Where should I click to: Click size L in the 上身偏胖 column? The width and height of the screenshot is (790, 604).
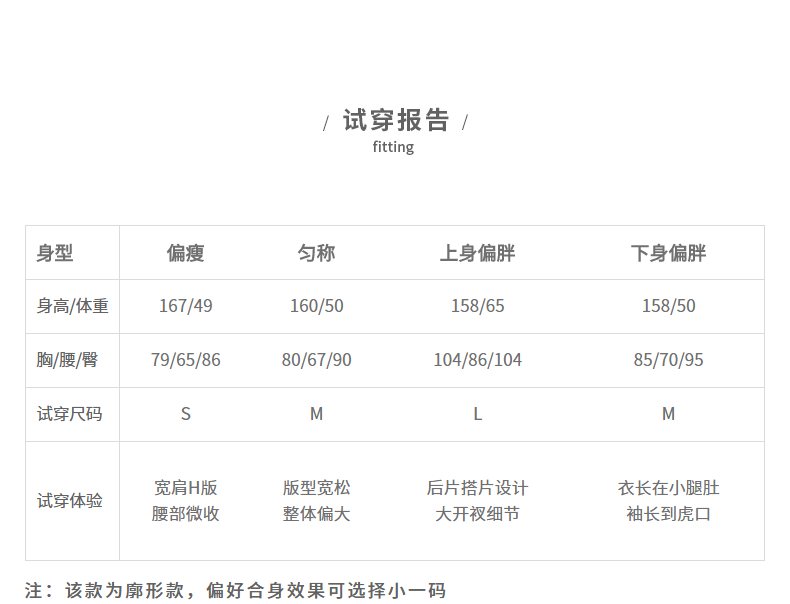tap(477, 414)
